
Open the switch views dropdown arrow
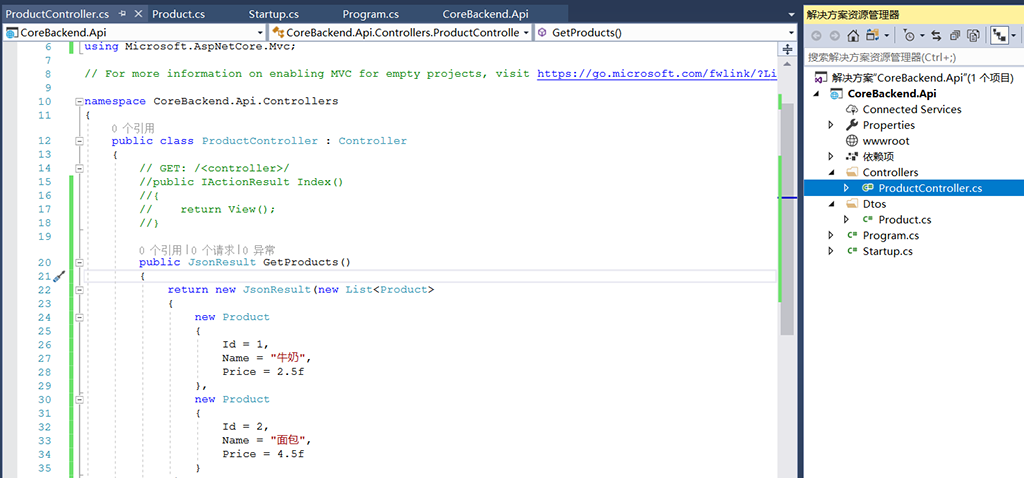(x=886, y=36)
